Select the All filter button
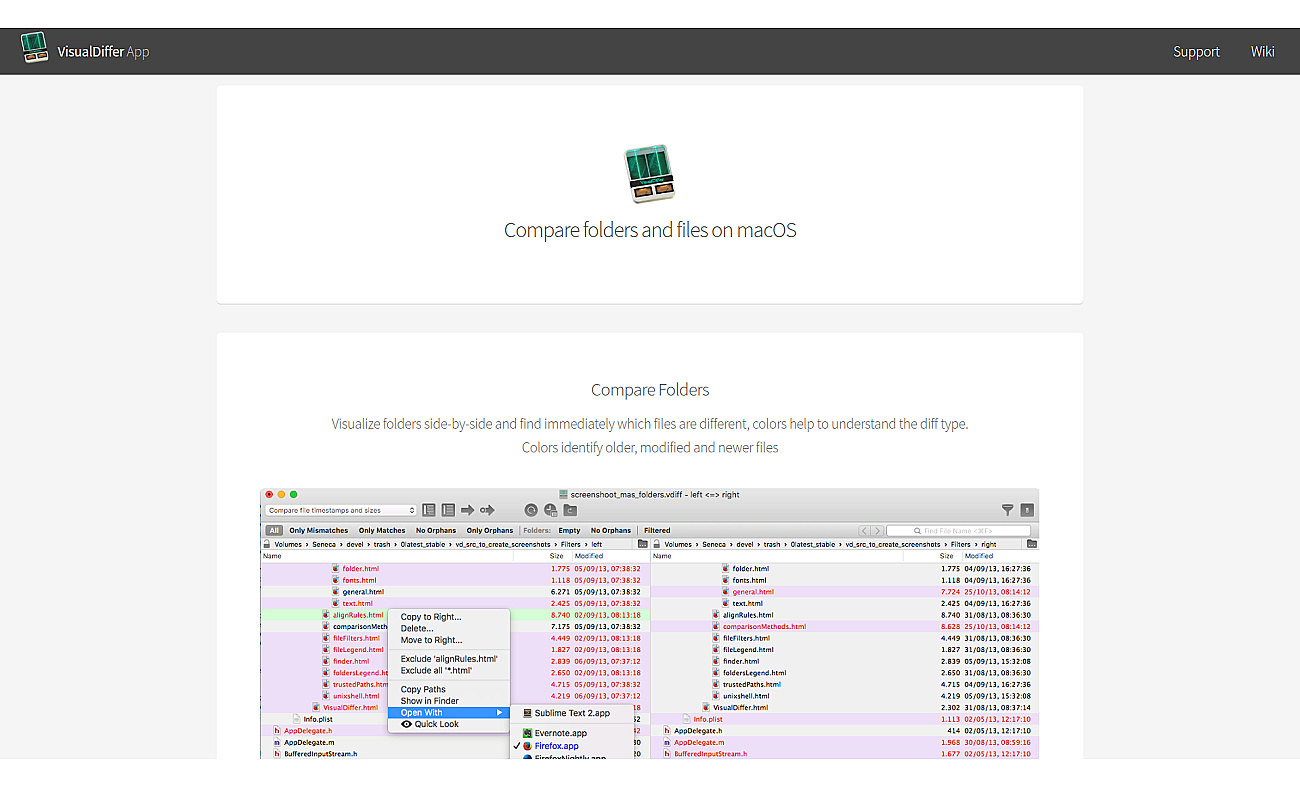Viewport: 1300px width, 788px height. (273, 531)
